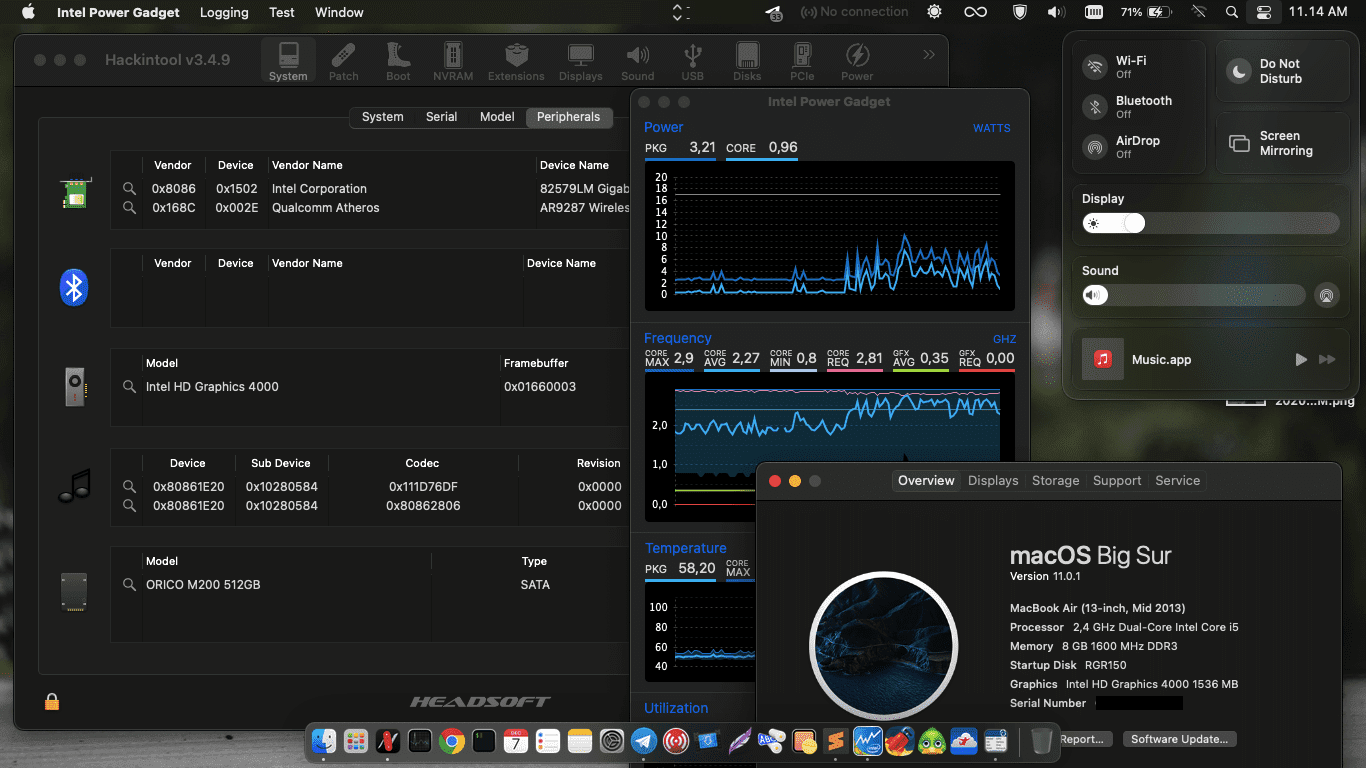Image resolution: width=1366 pixels, height=768 pixels.
Task: Click the No connection status item
Action: point(854,12)
